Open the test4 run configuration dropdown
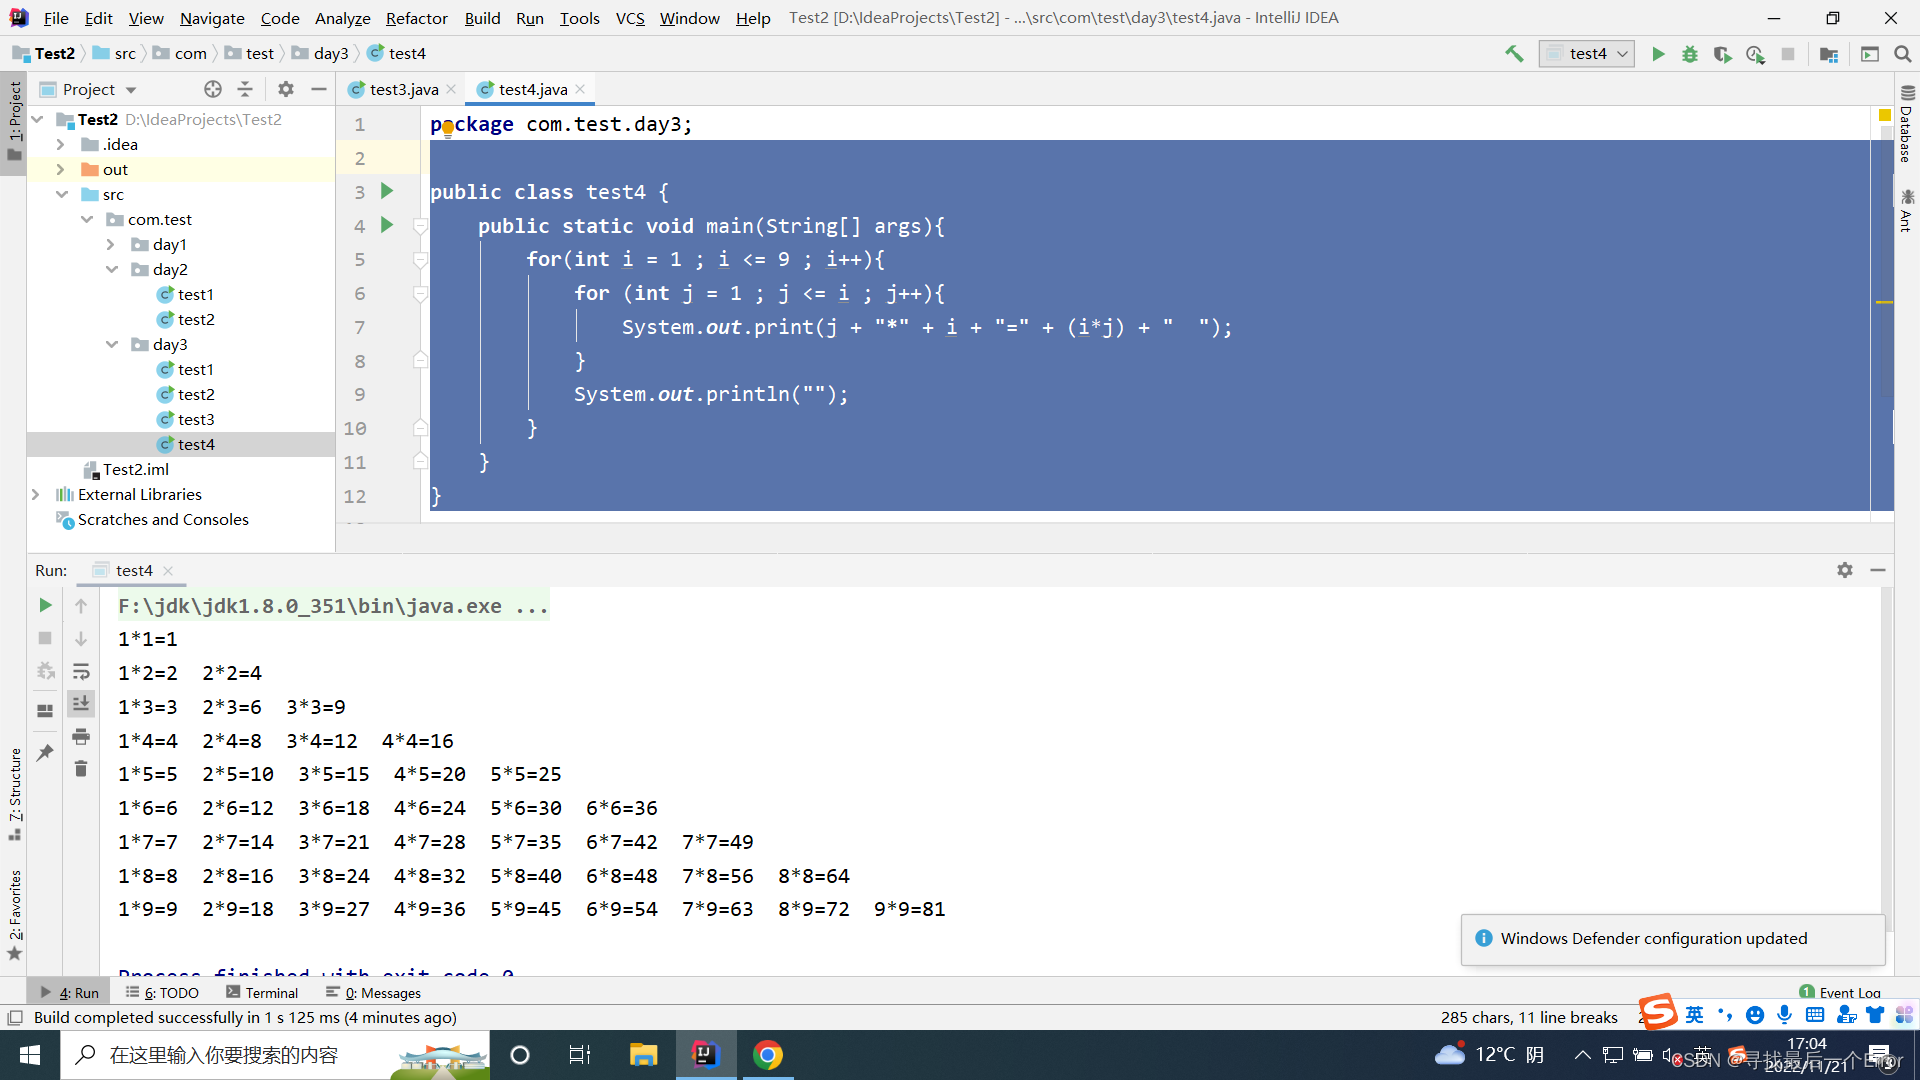This screenshot has height=1080, width=1920. [1588, 54]
